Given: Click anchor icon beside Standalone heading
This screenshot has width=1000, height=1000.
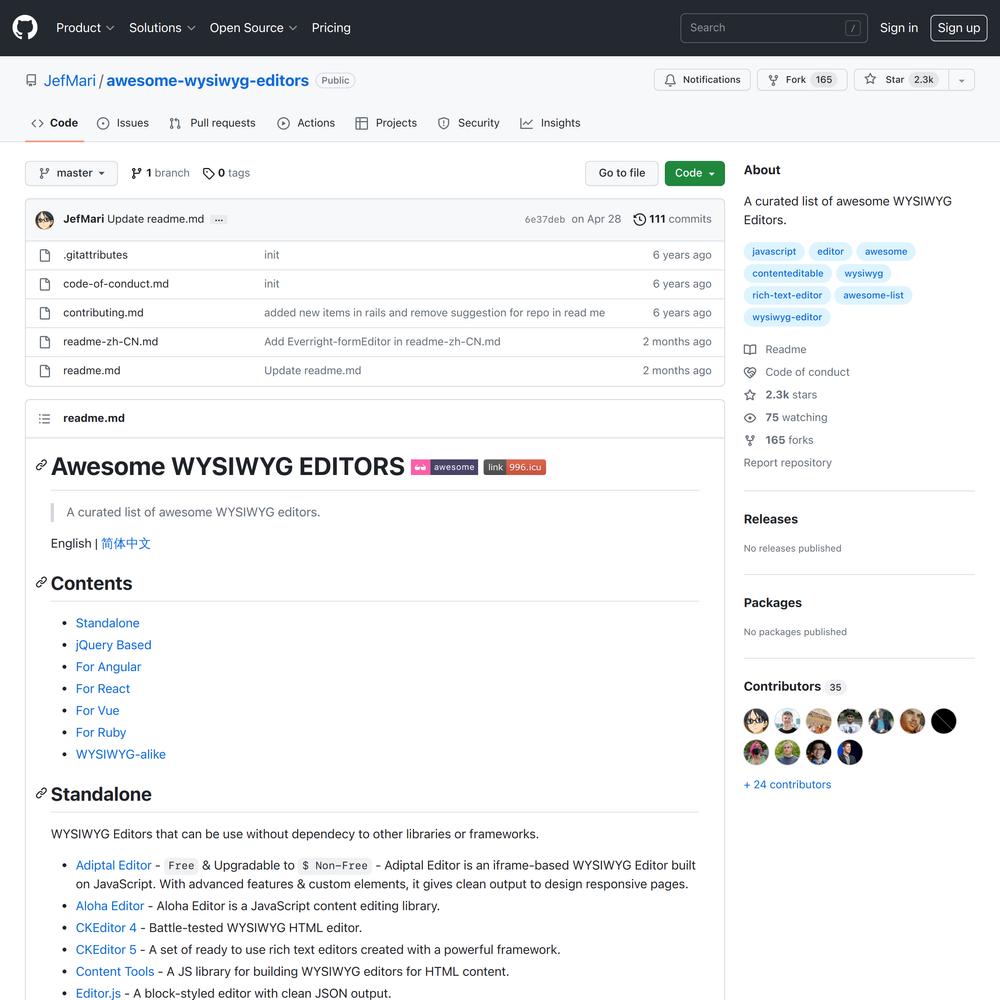Looking at the screenshot, I should coord(41,793).
